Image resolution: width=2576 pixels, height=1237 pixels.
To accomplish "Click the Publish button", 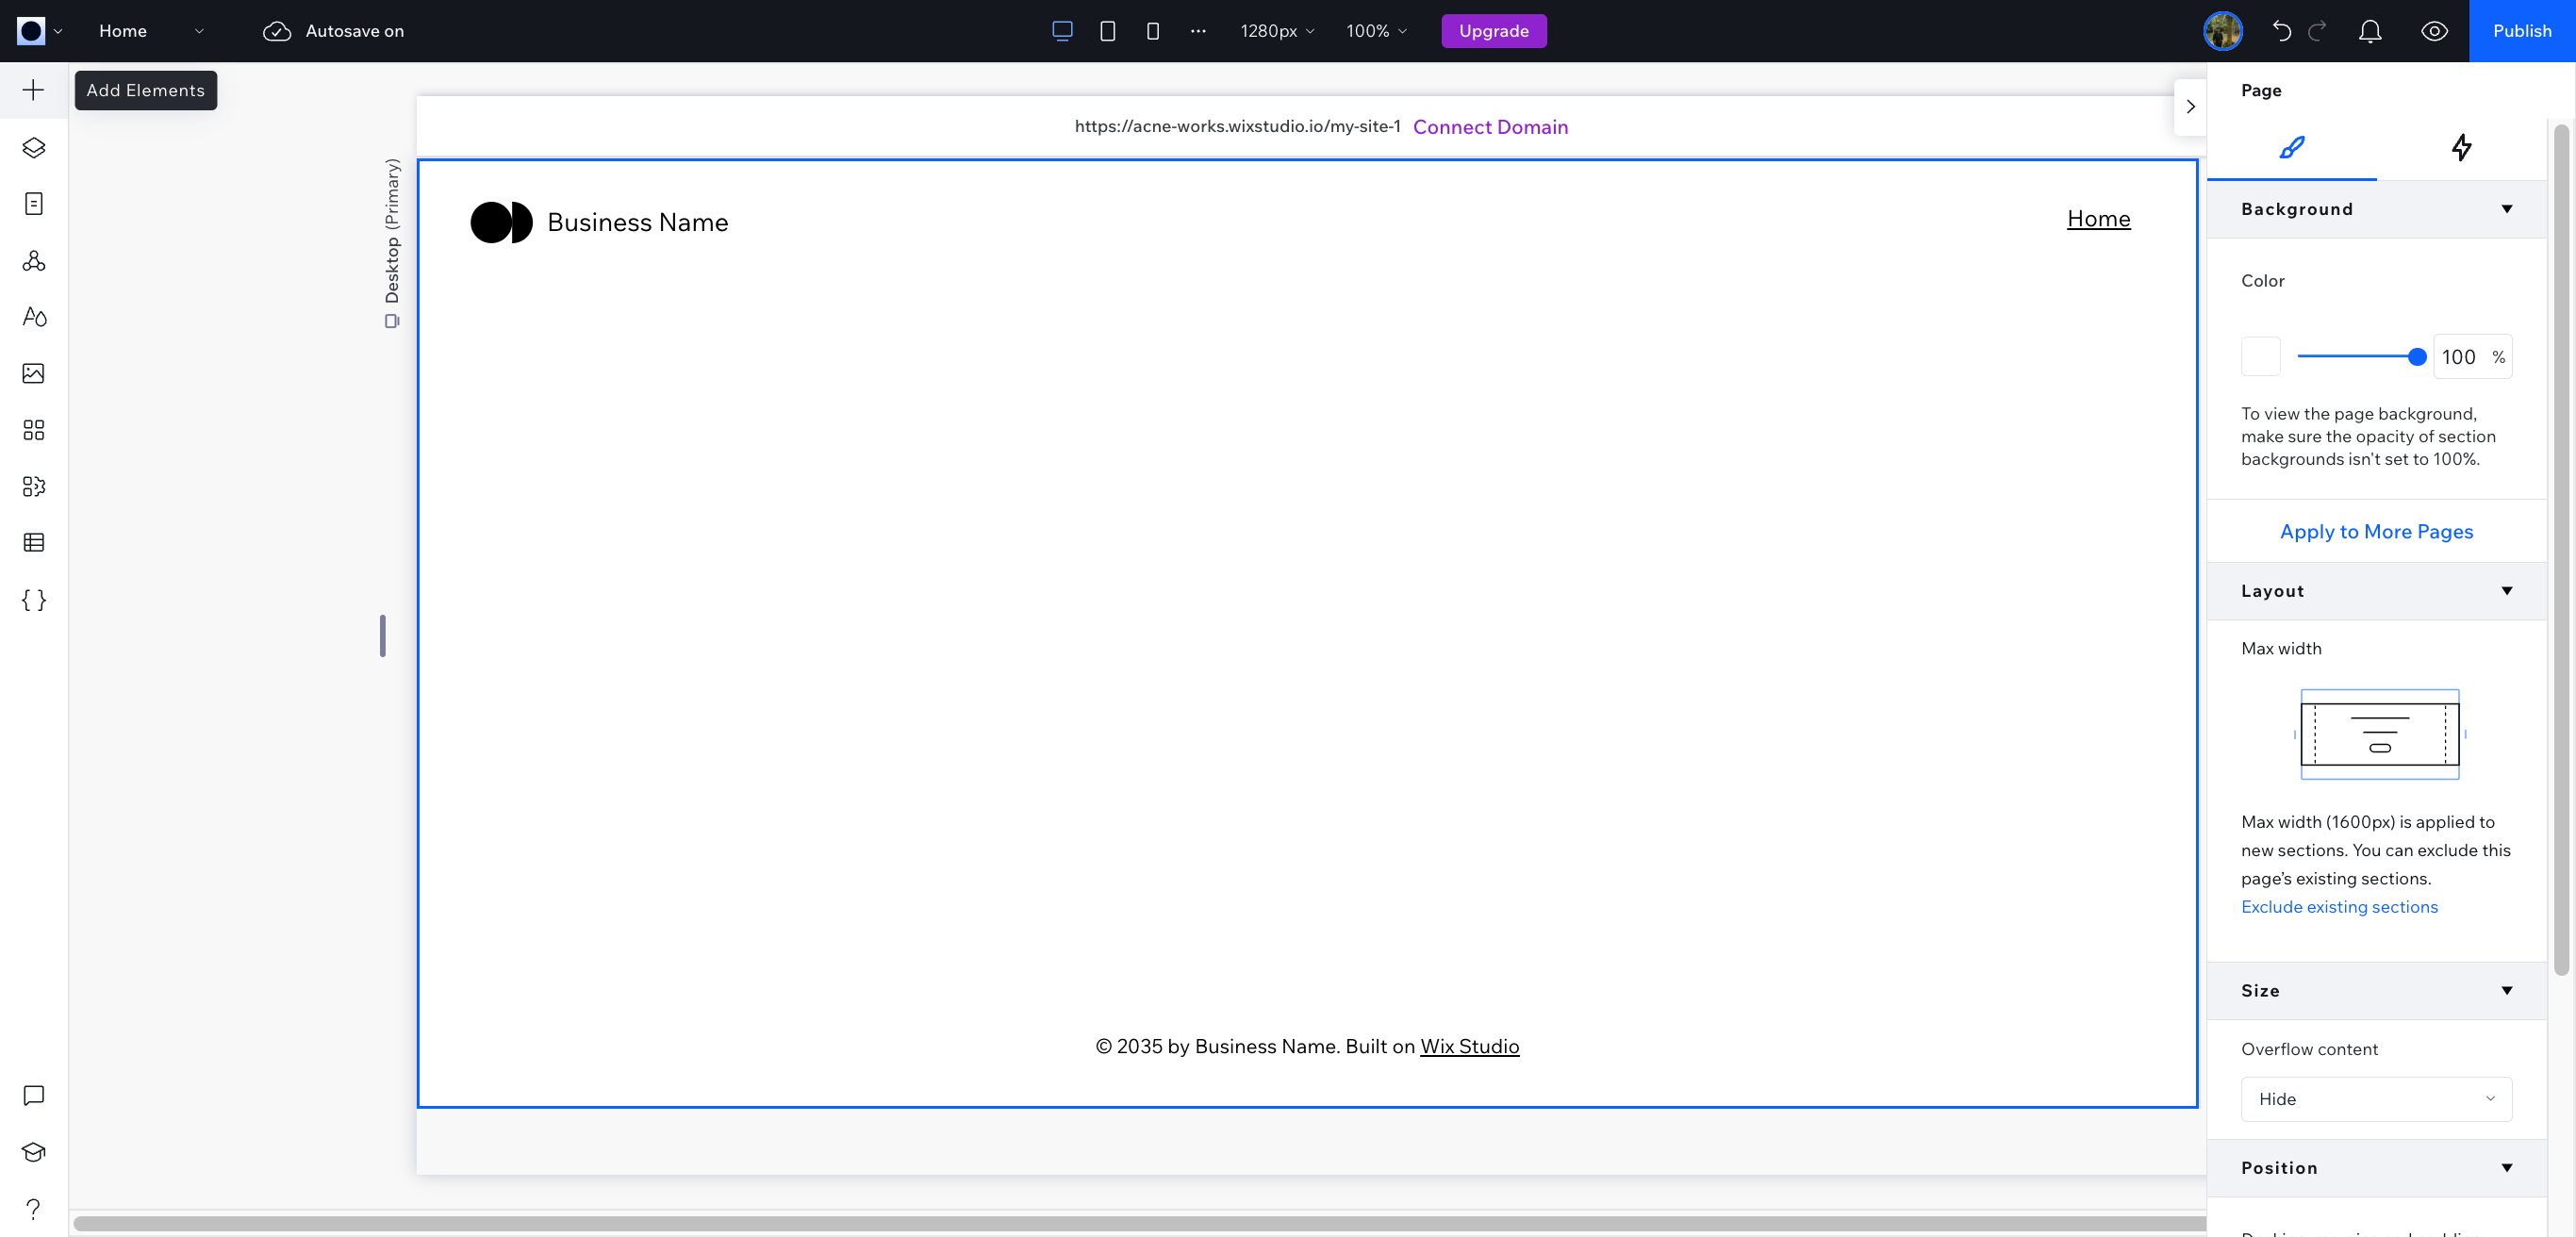I will click(x=2521, y=31).
